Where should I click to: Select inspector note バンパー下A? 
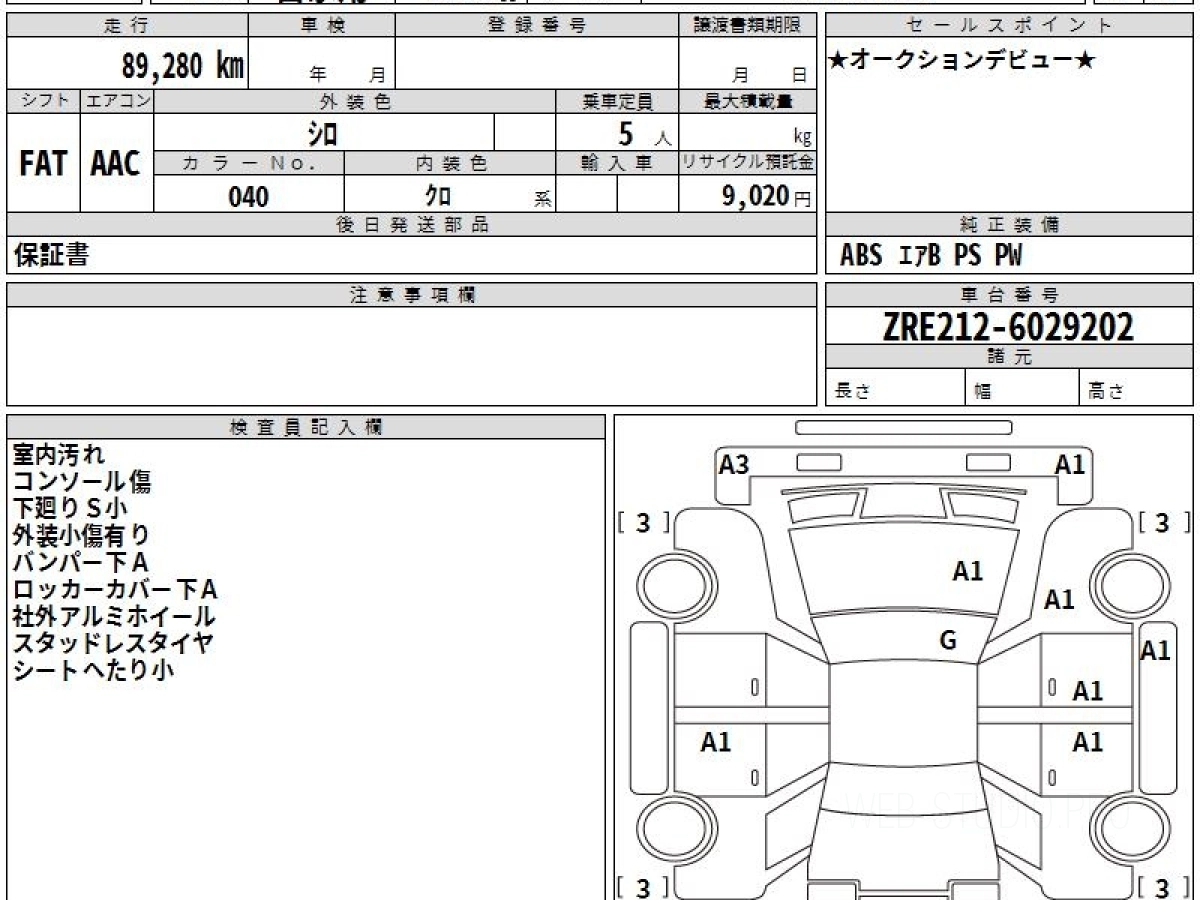pyautogui.click(x=80, y=563)
